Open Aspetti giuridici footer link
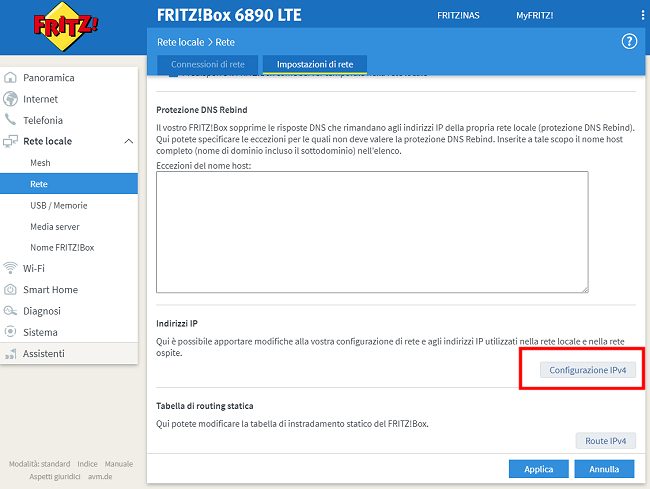Screen dimensions: 650x489 coord(55,477)
